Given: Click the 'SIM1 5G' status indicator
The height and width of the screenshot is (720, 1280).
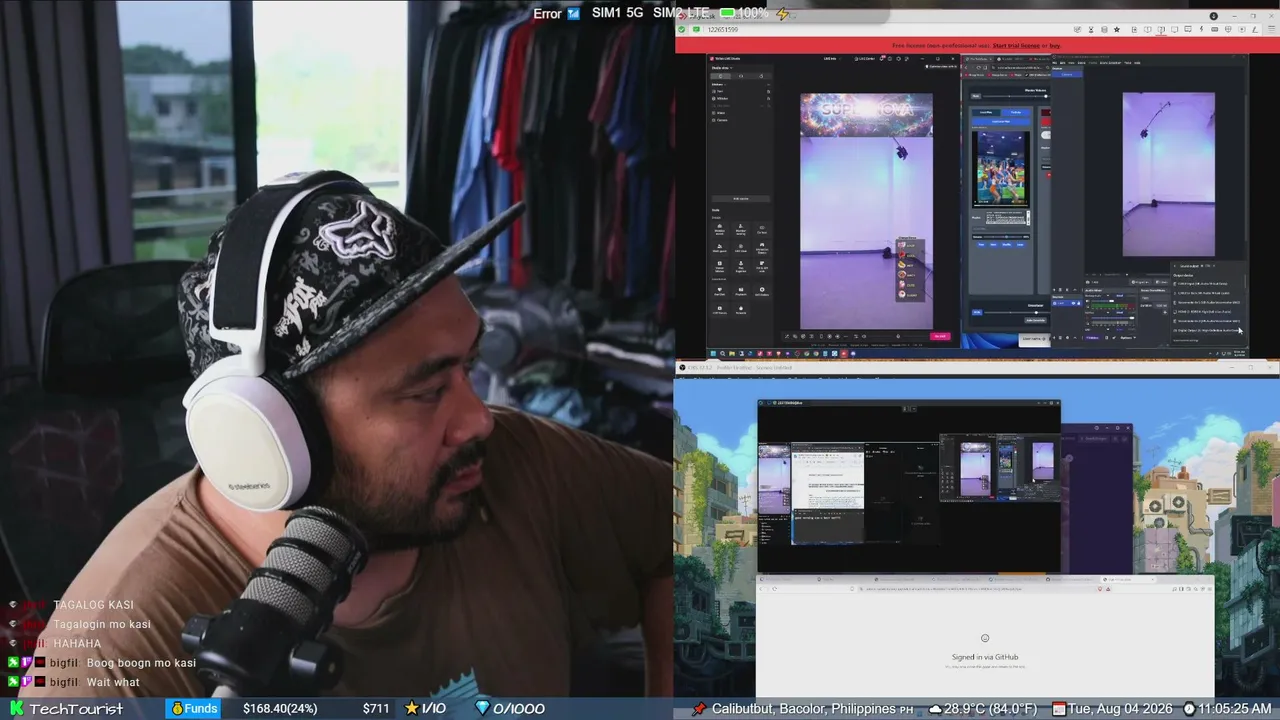Looking at the screenshot, I should [x=618, y=13].
